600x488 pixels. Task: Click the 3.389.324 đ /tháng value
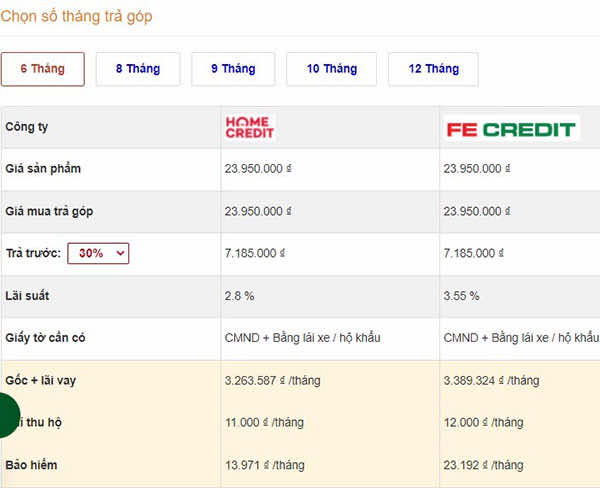(491, 380)
